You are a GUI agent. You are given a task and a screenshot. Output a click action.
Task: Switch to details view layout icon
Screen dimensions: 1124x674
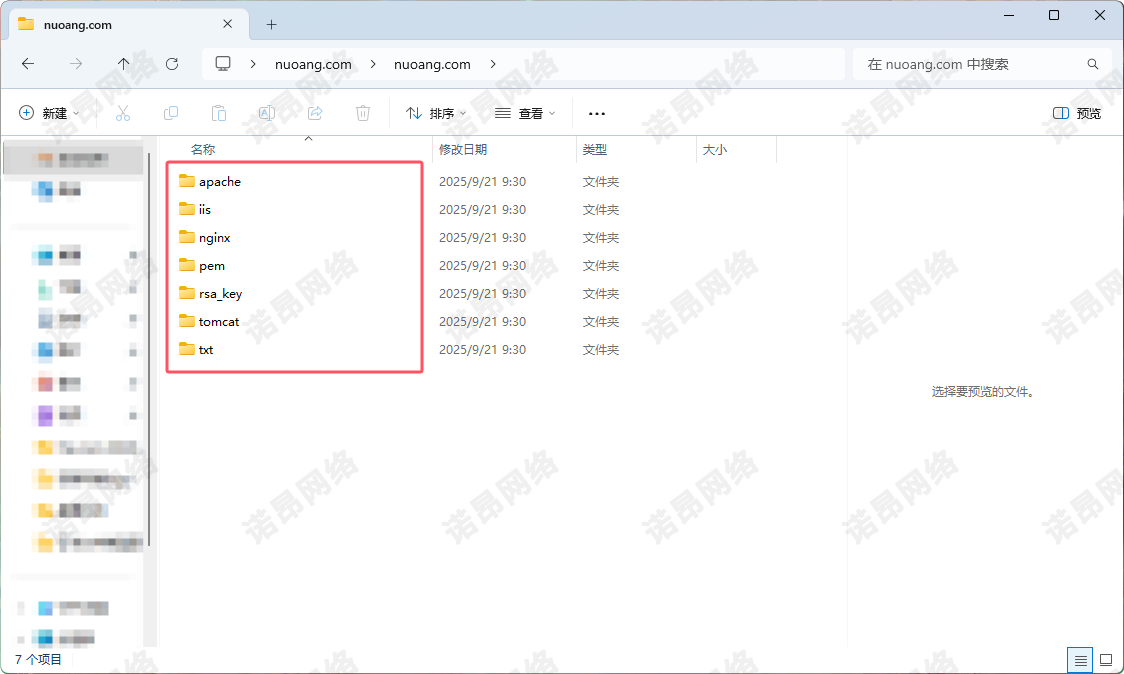pyautogui.click(x=1079, y=660)
